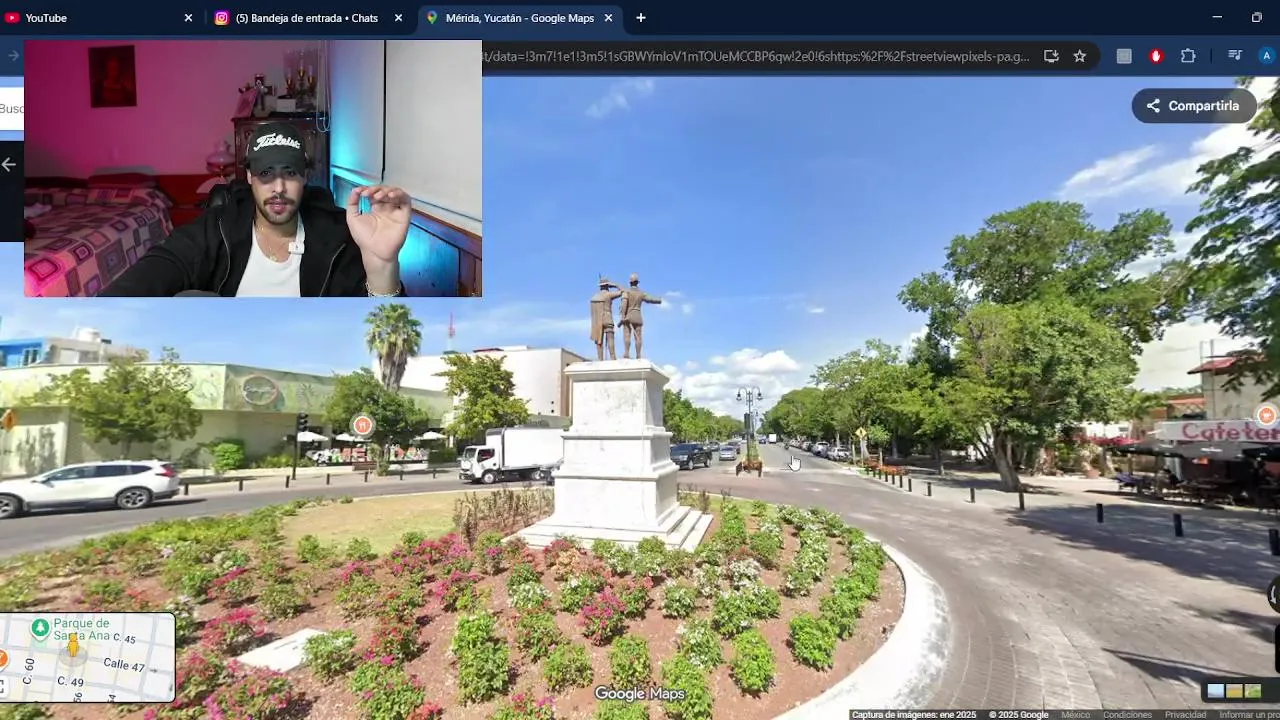Click the yellow Pegman on the minimap
The image size is (1280, 720).
tap(73, 645)
